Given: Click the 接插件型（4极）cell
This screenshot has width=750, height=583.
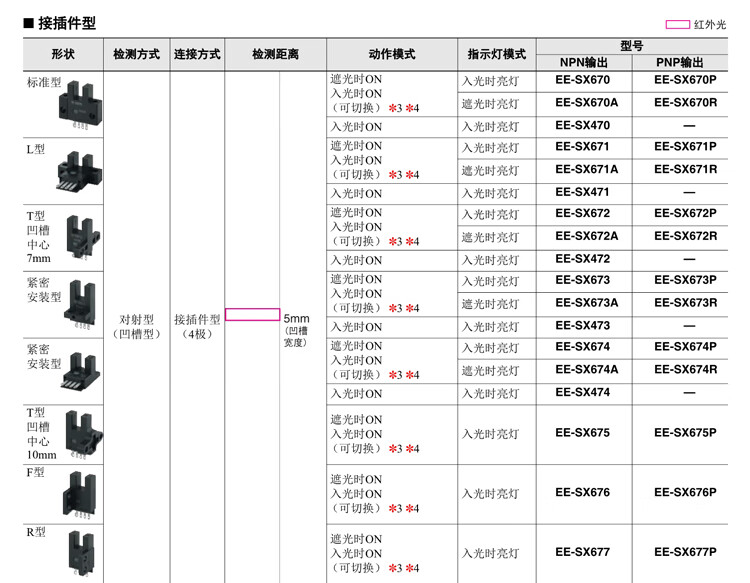Looking at the screenshot, I should pos(197,327).
